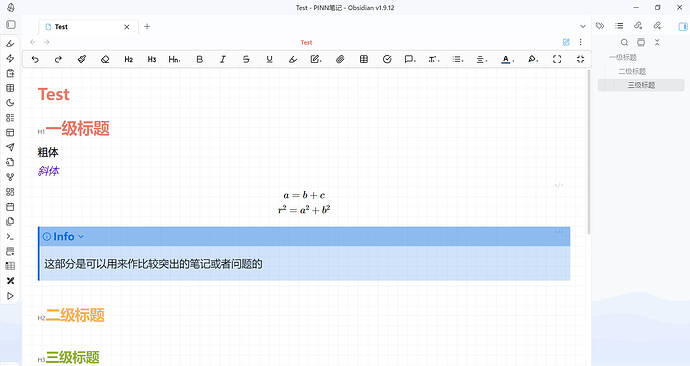
Task: Clear formatting with the eraser icon
Action: (105, 59)
